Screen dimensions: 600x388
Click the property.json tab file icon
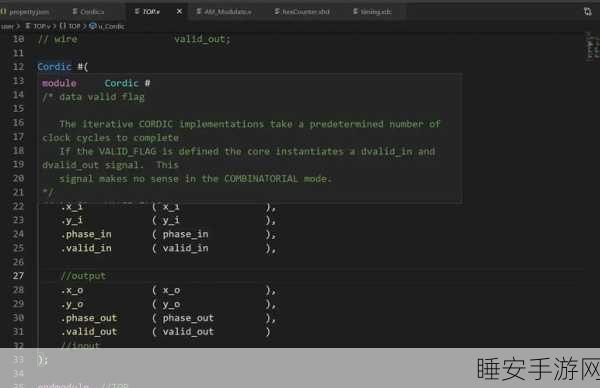coord(3,12)
